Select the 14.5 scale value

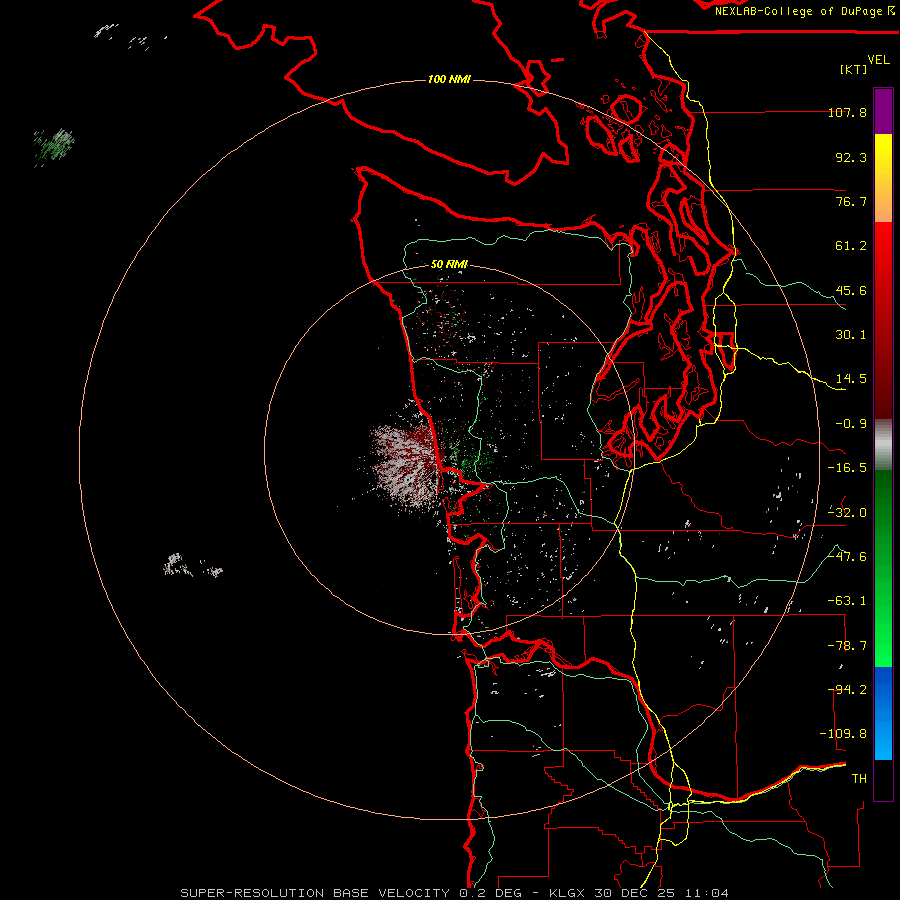click(x=851, y=379)
